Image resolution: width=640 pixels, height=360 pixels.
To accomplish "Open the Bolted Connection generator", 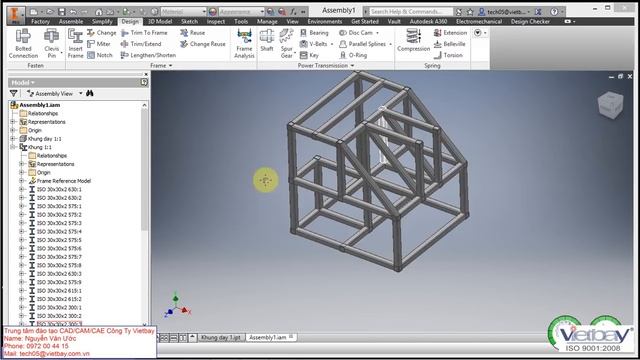I will 23,44.
